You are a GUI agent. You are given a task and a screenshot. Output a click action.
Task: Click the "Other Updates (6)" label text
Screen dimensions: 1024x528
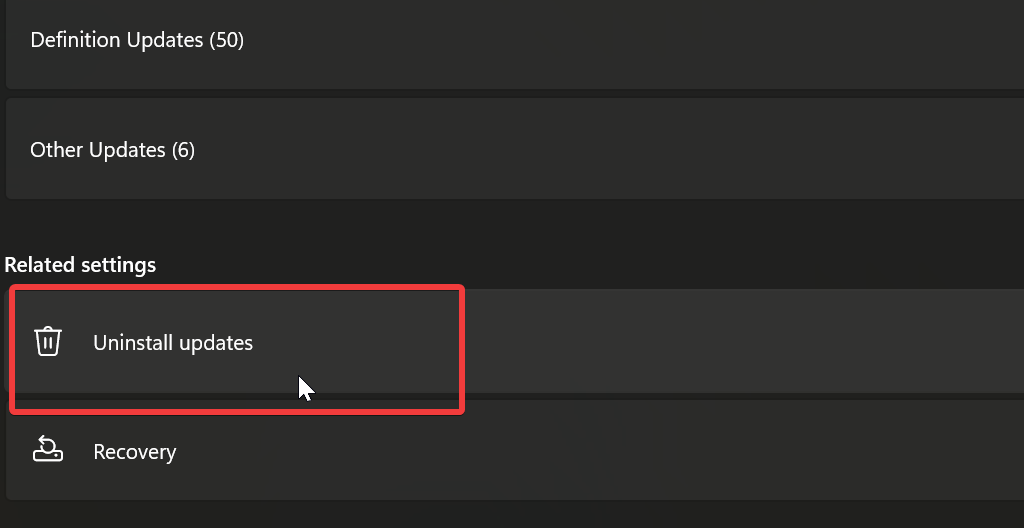[x=112, y=150]
